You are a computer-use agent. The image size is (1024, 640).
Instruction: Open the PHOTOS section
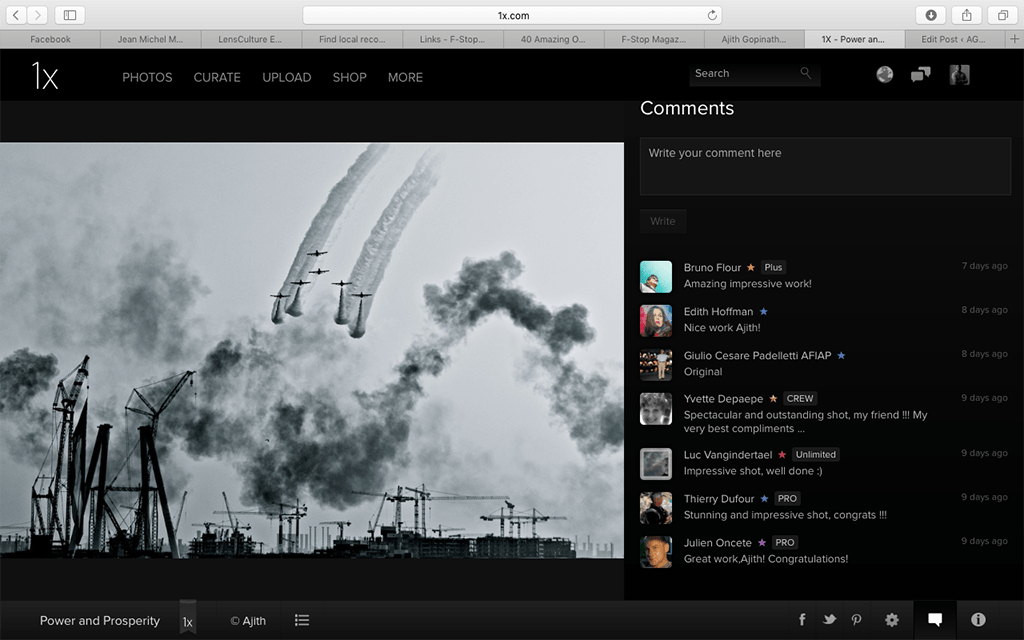(147, 77)
